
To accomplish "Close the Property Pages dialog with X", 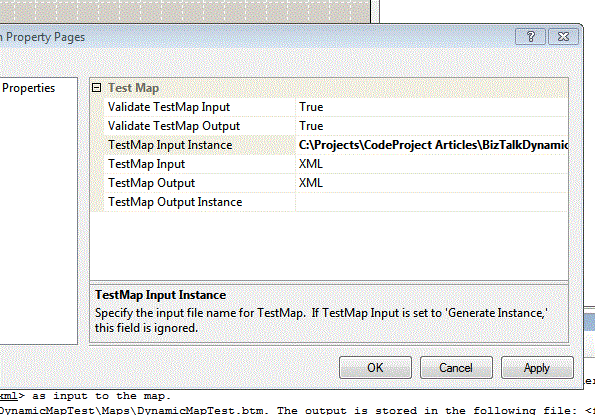I will [x=564, y=37].
